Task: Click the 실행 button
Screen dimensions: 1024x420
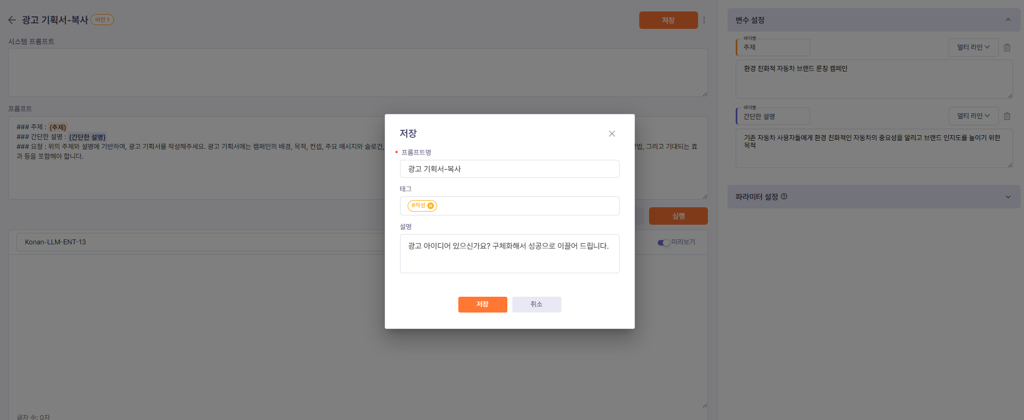Action: (679, 216)
